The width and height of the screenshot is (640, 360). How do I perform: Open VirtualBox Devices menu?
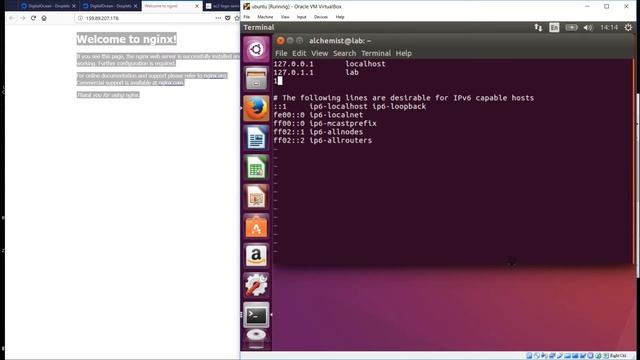[x=320, y=17]
